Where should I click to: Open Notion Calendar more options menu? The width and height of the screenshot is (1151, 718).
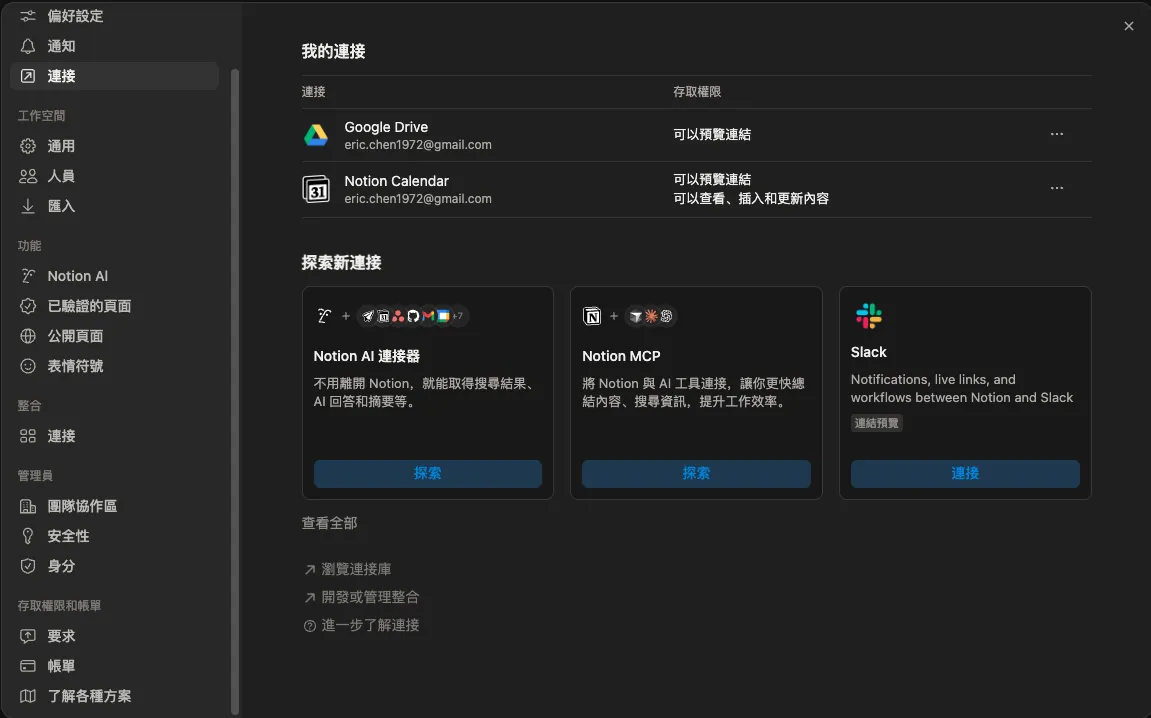(x=1057, y=188)
